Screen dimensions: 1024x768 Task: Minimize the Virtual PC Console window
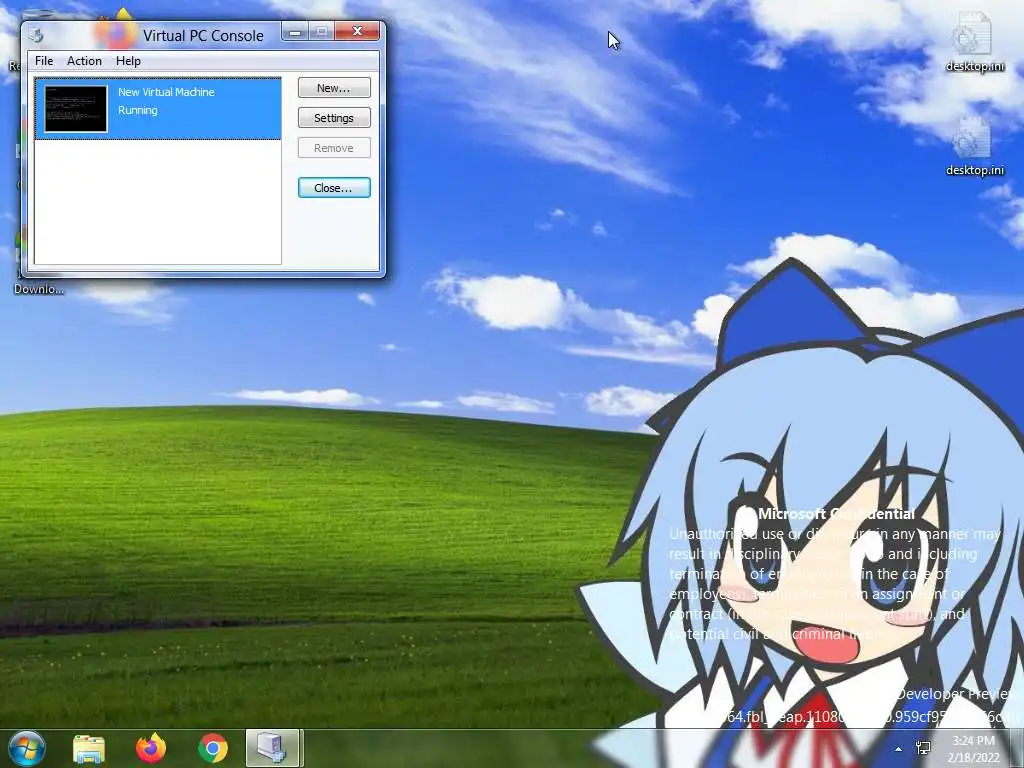tap(295, 31)
